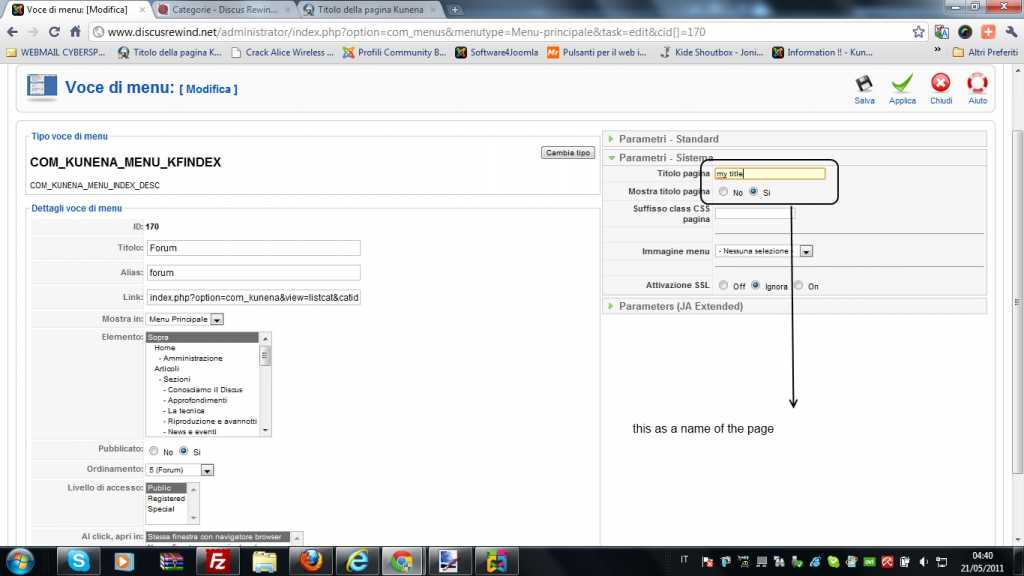1024x576 pixels.
Task: Switch to Titolo della pagina Kunena tab
Action: (x=366, y=9)
